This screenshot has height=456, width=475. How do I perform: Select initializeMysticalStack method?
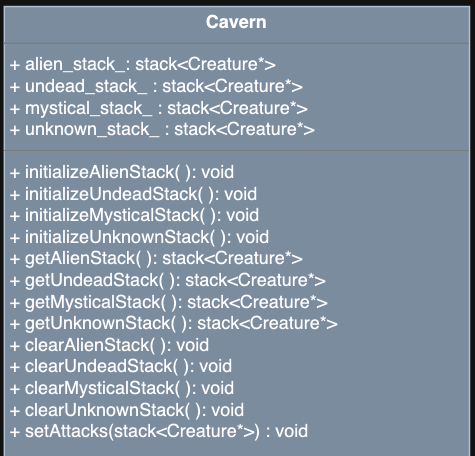[x=134, y=215]
